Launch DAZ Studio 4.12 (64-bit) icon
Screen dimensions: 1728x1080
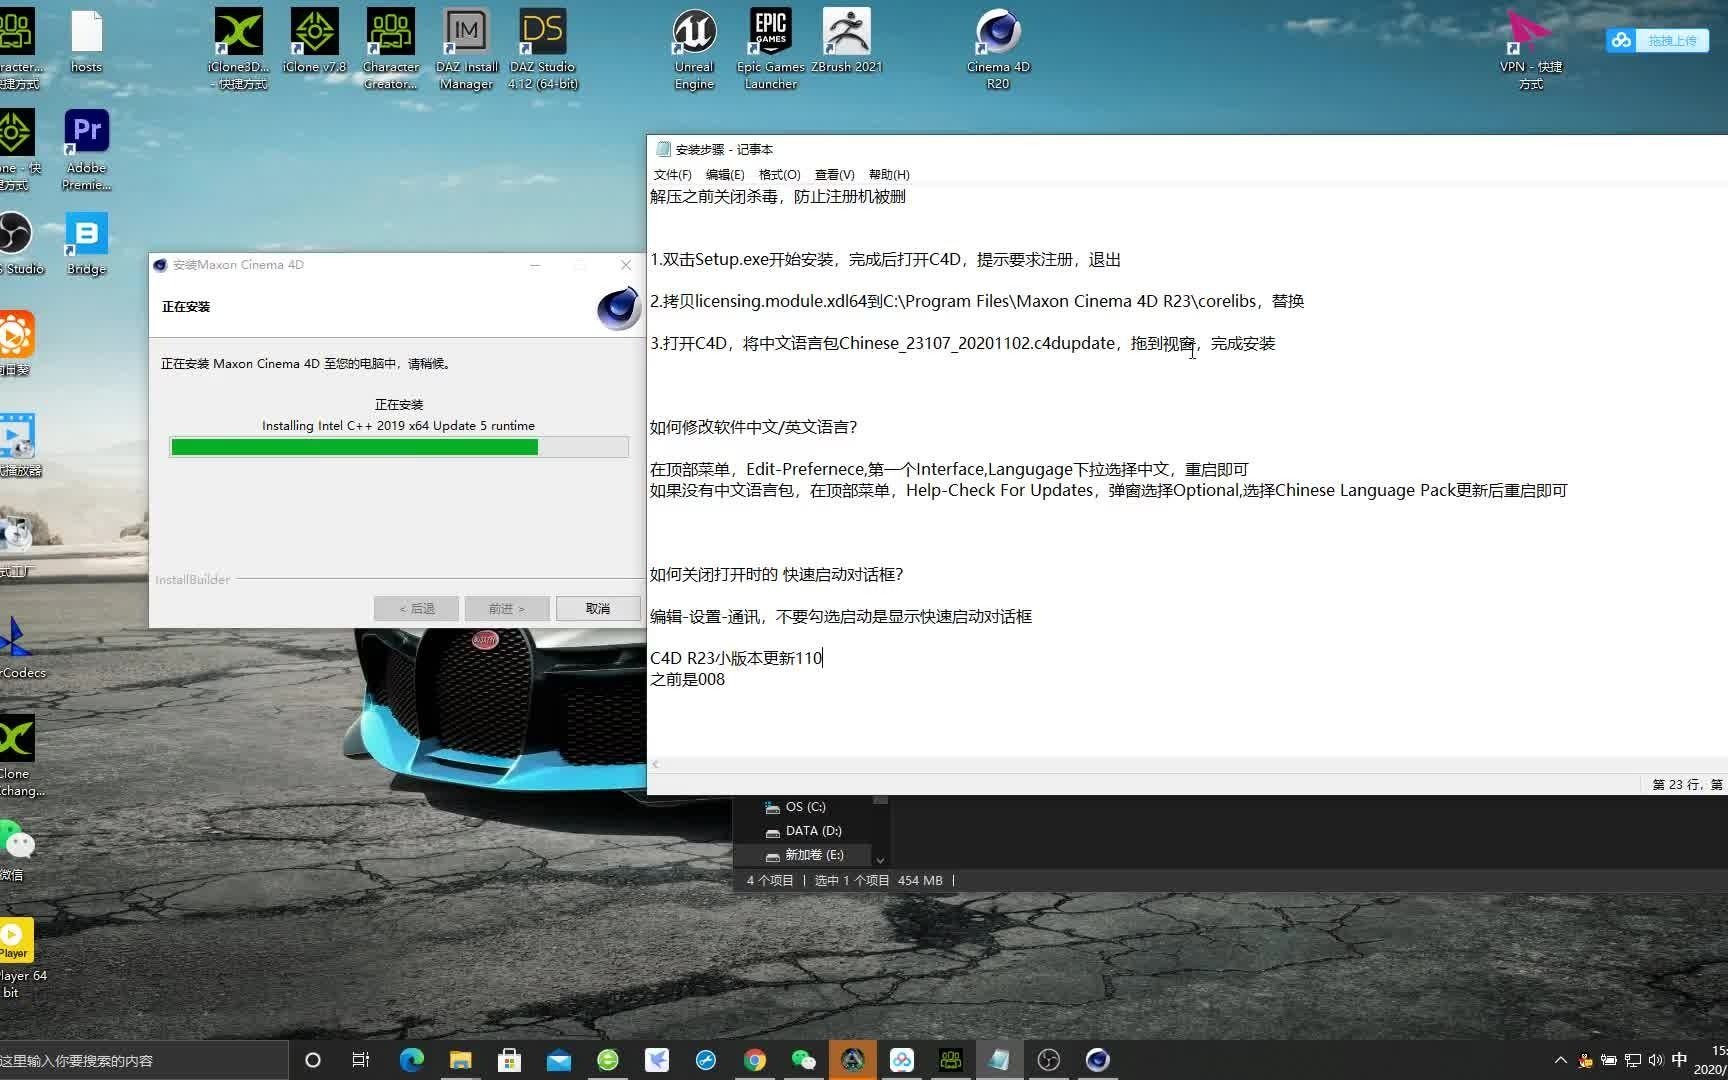tap(542, 48)
